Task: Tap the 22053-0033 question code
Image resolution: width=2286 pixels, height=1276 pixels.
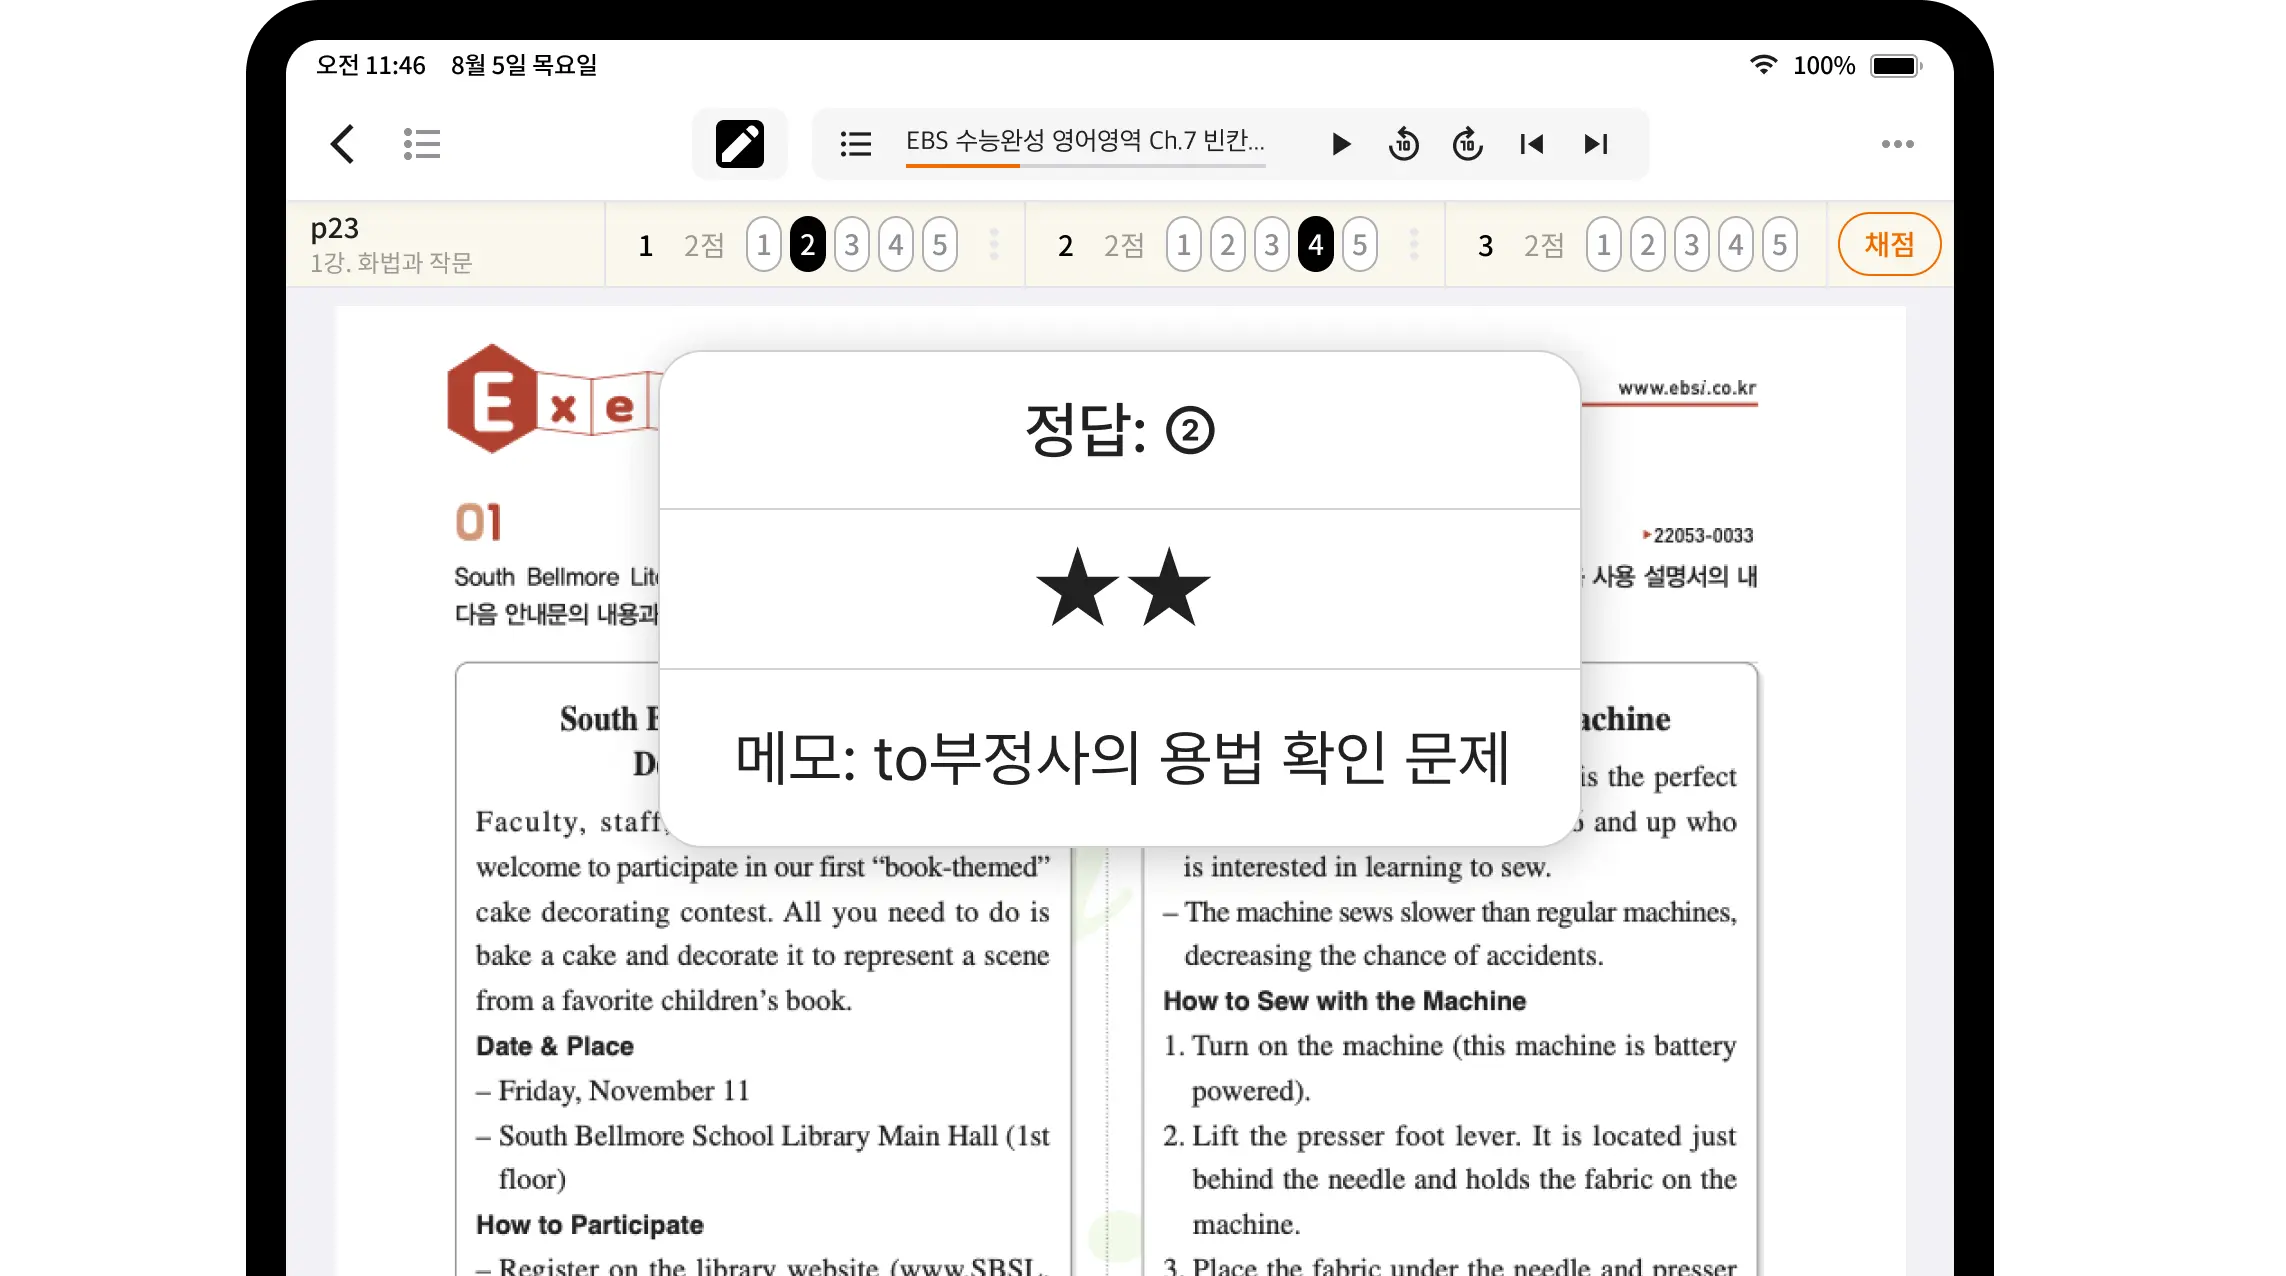Action: 1698,536
